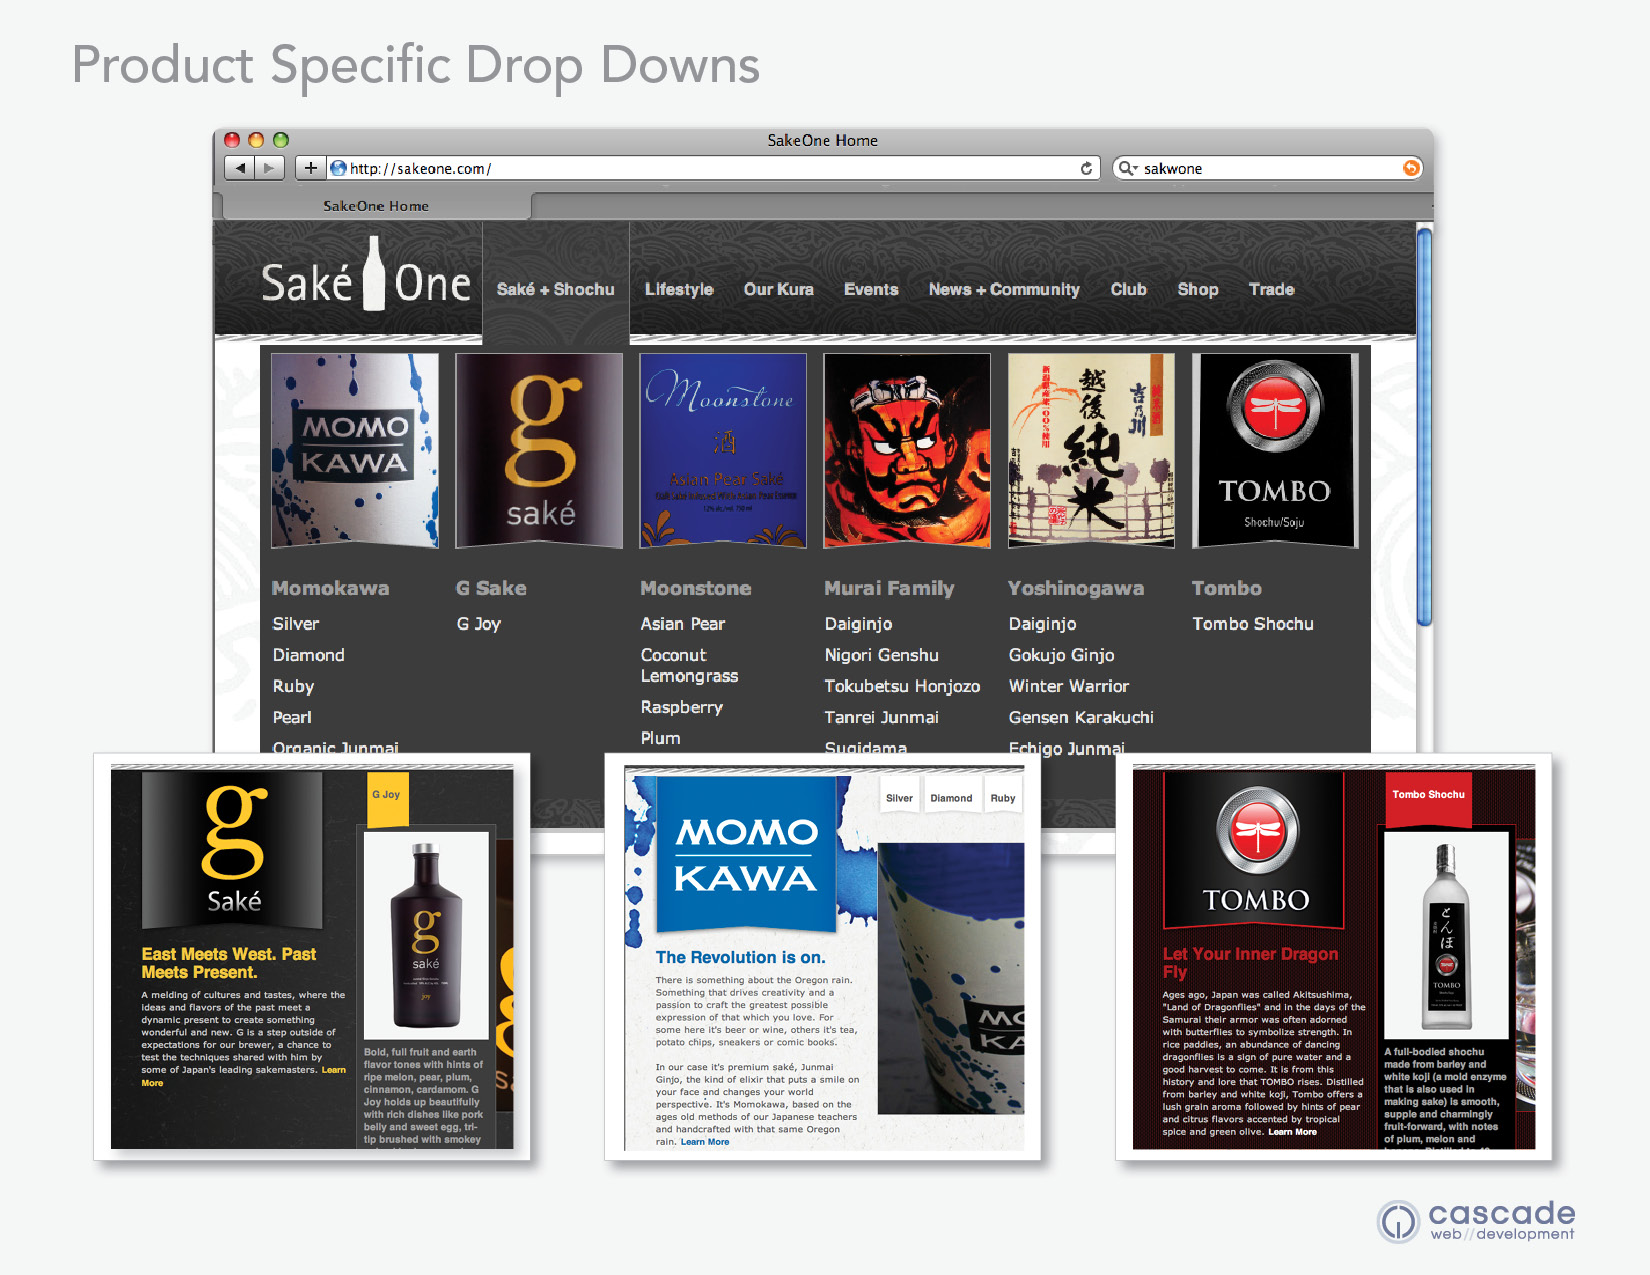Select Nigori Genshu under Murai Family

tap(882, 655)
